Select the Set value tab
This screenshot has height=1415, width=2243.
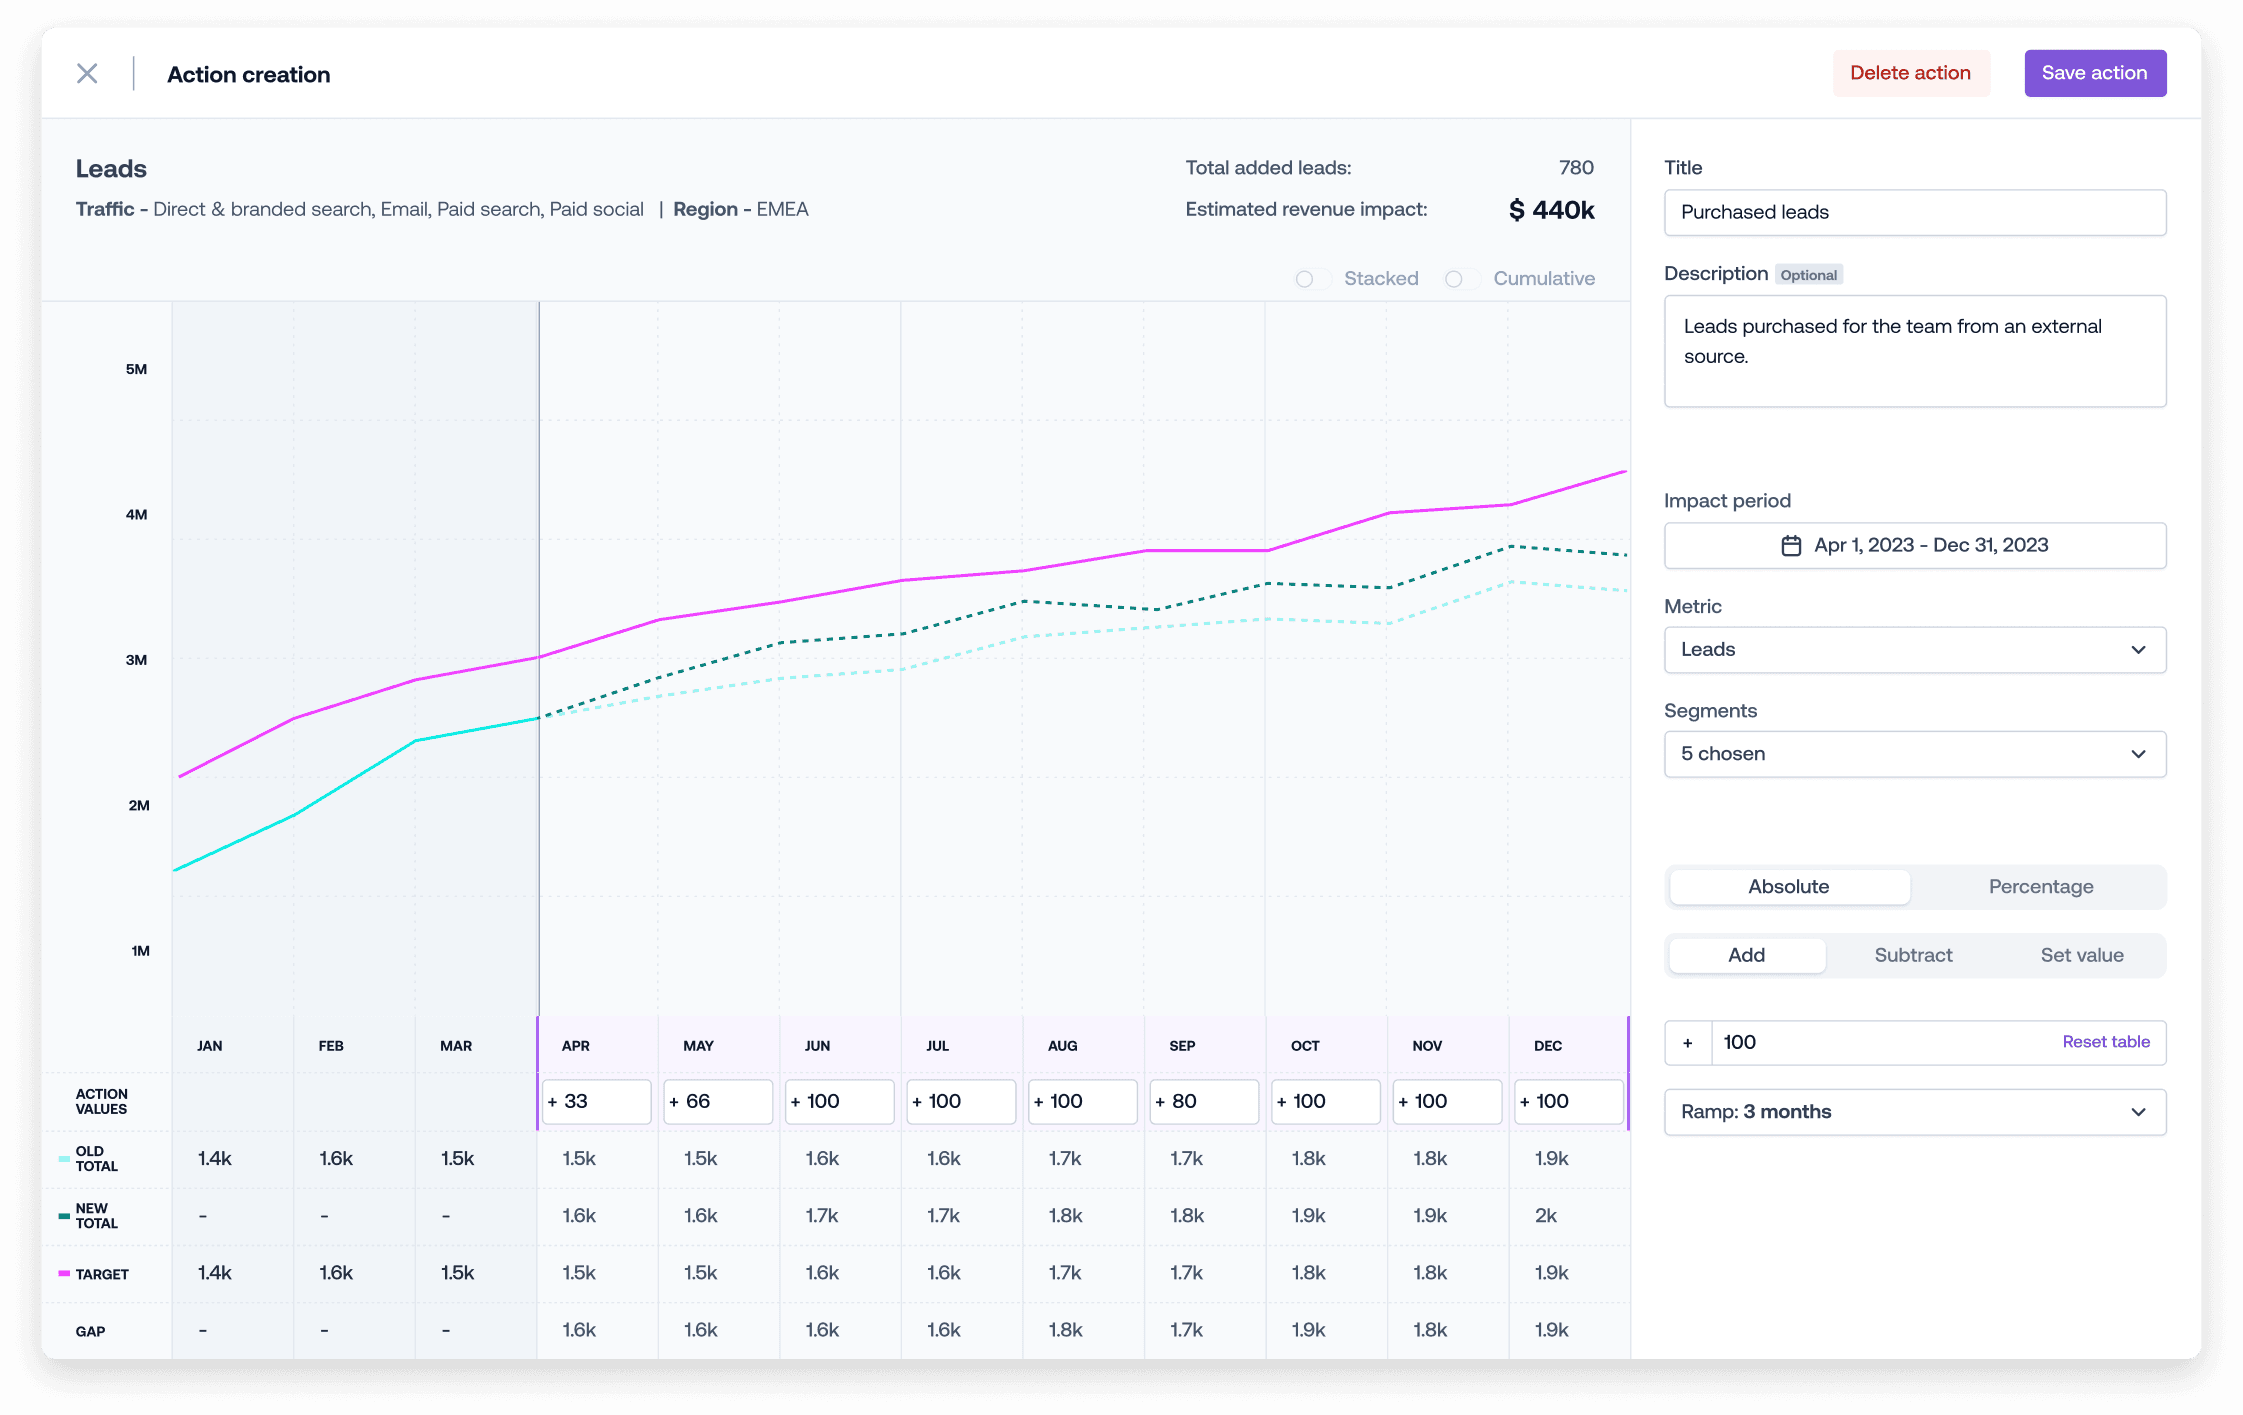[x=2081, y=955]
